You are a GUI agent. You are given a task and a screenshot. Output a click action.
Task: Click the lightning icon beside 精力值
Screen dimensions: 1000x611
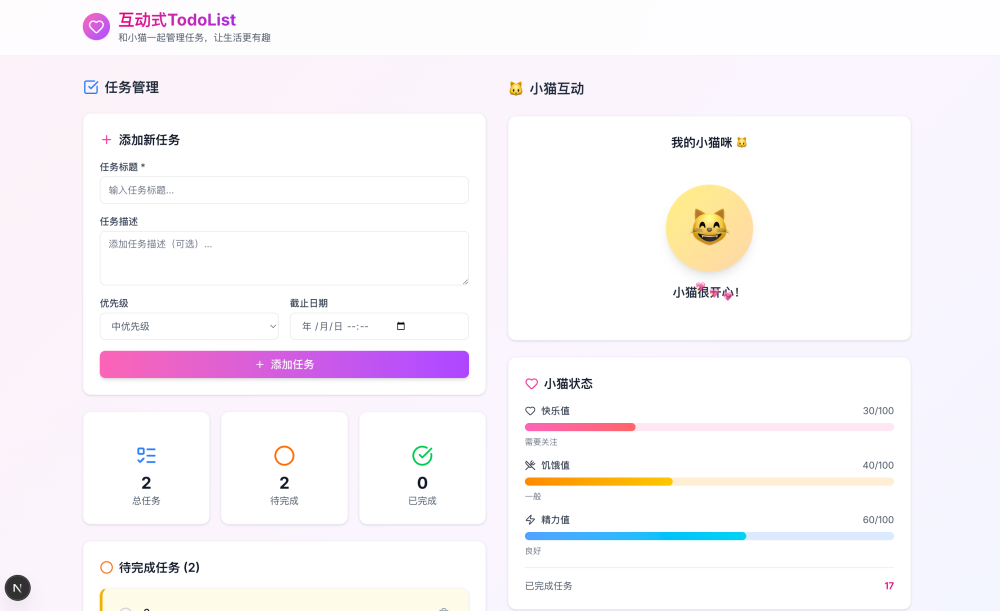528,520
